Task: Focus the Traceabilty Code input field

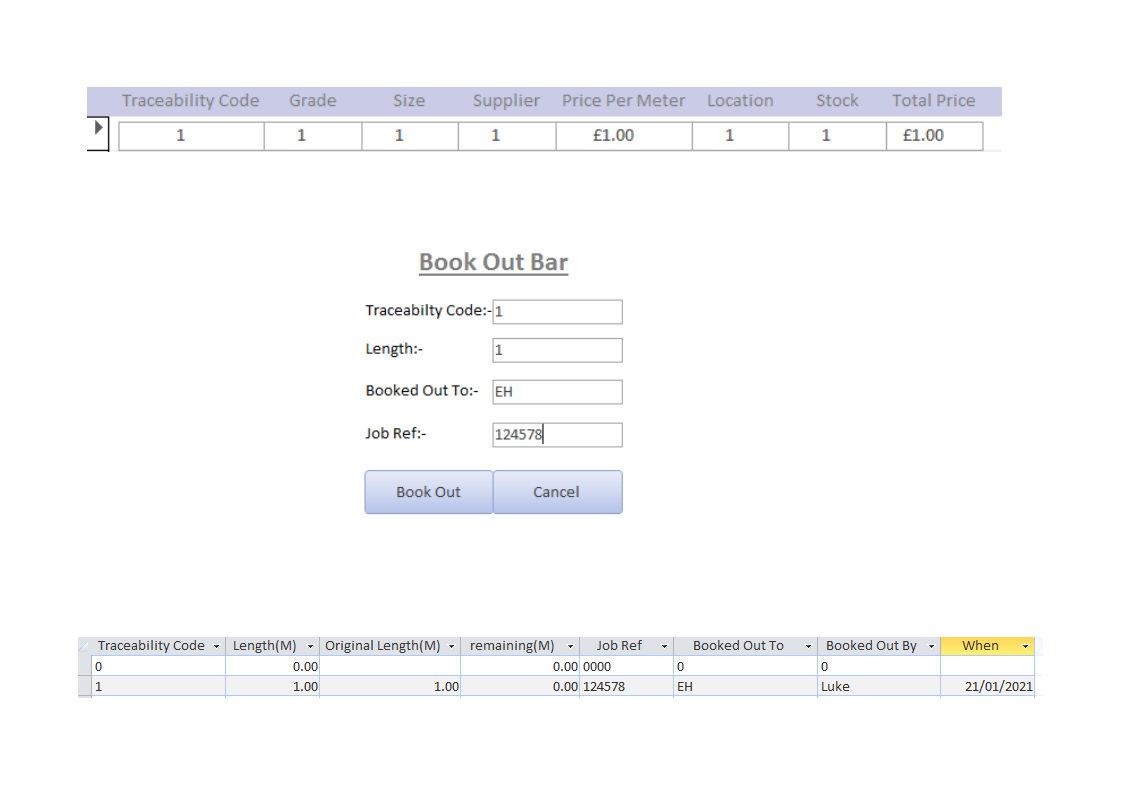Action: pos(557,311)
